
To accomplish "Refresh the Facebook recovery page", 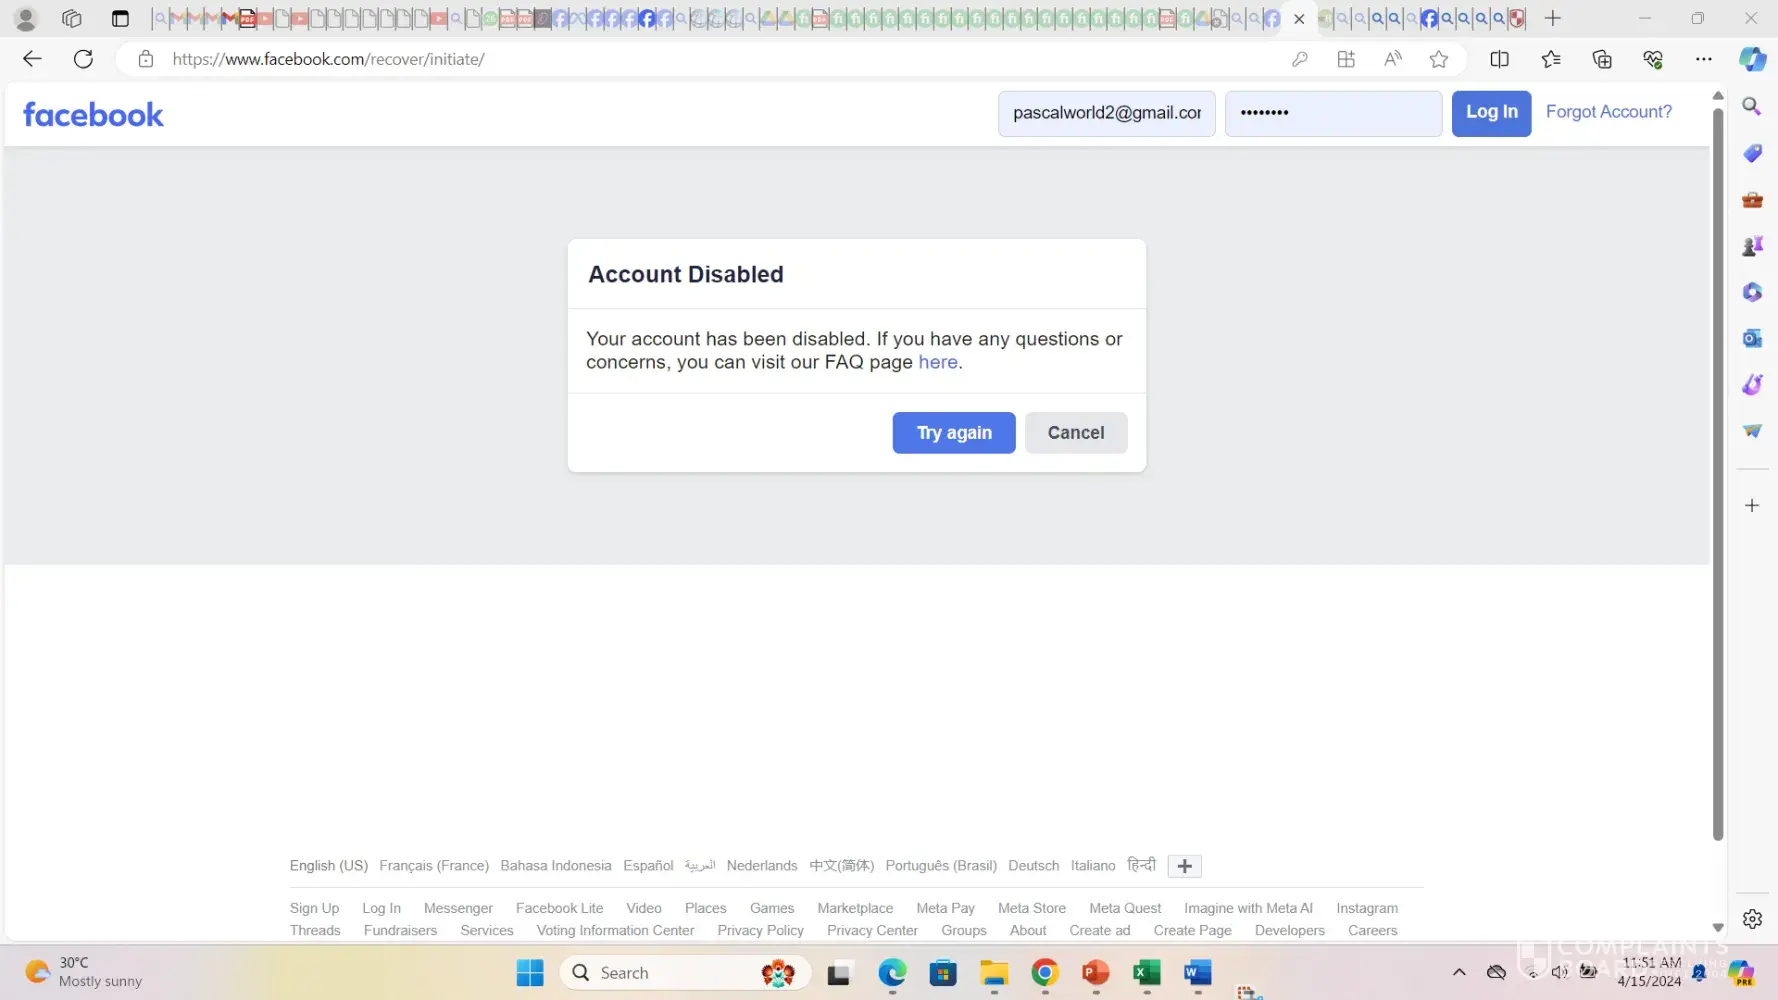I will point(84,59).
